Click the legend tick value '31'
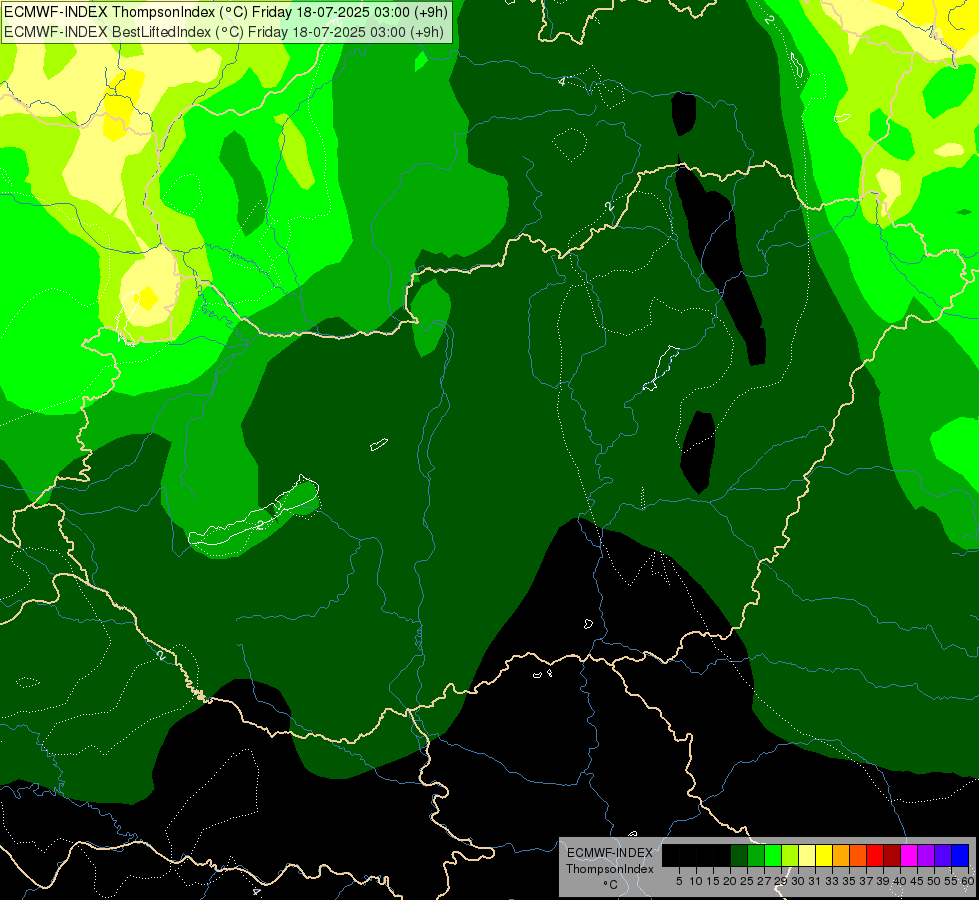Image resolution: width=979 pixels, height=900 pixels. 815,881
